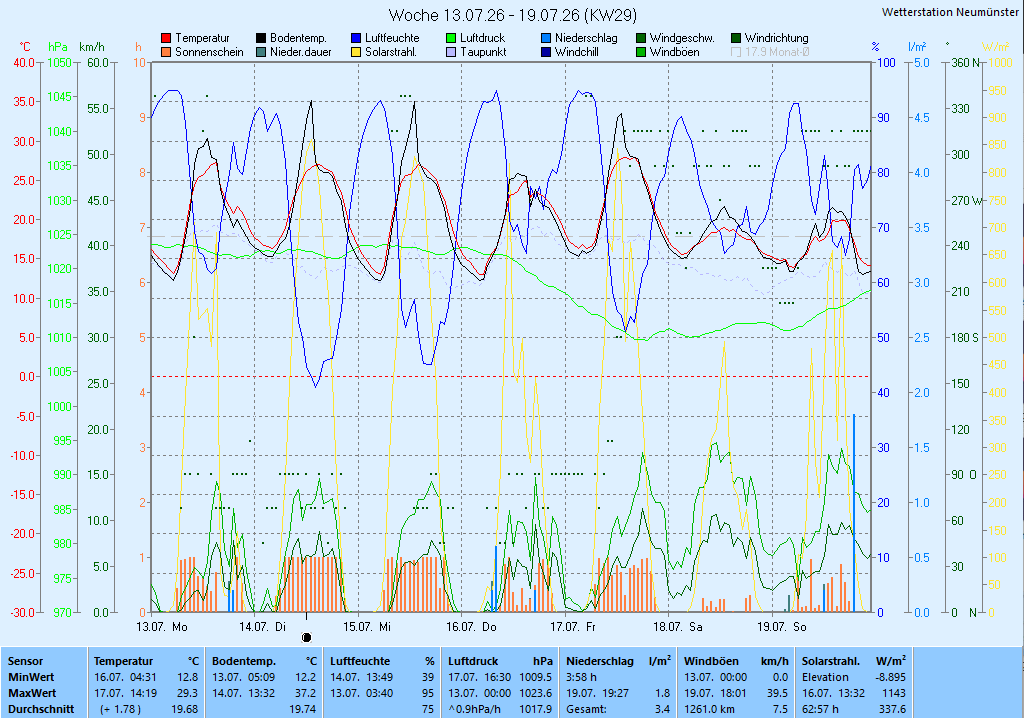1024x718 pixels.
Task: Click the chart title Woche 13.07.26 - 19.07.26 (KW29)
Action: click(x=513, y=14)
